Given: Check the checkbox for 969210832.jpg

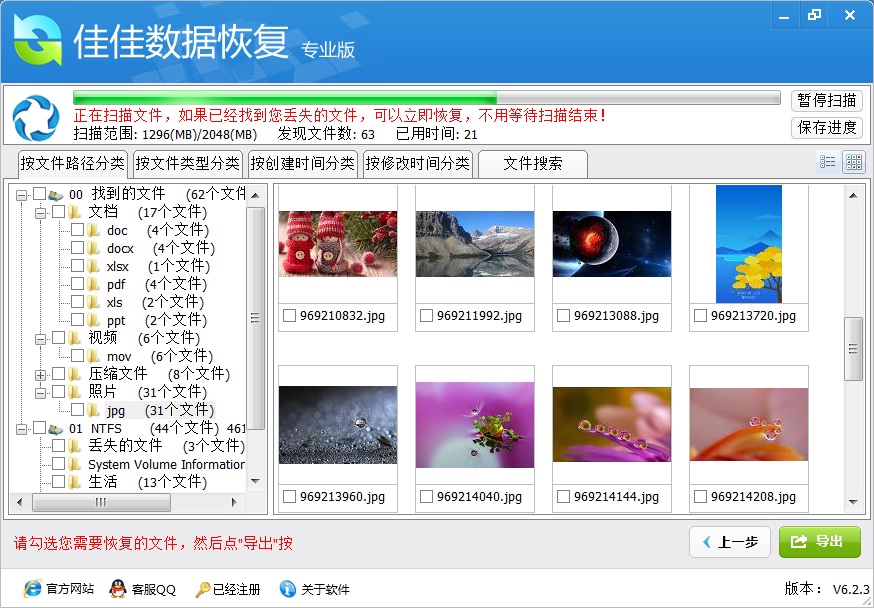Looking at the screenshot, I should point(288,317).
